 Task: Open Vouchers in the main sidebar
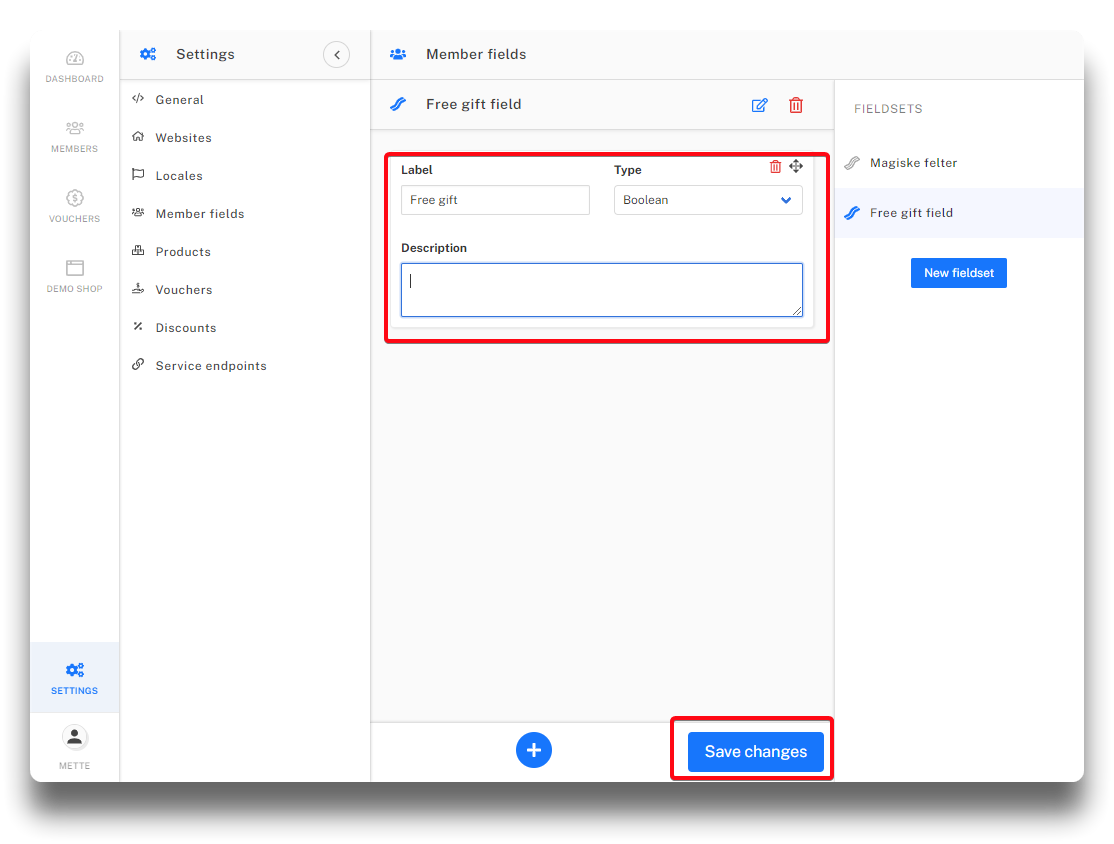75,207
